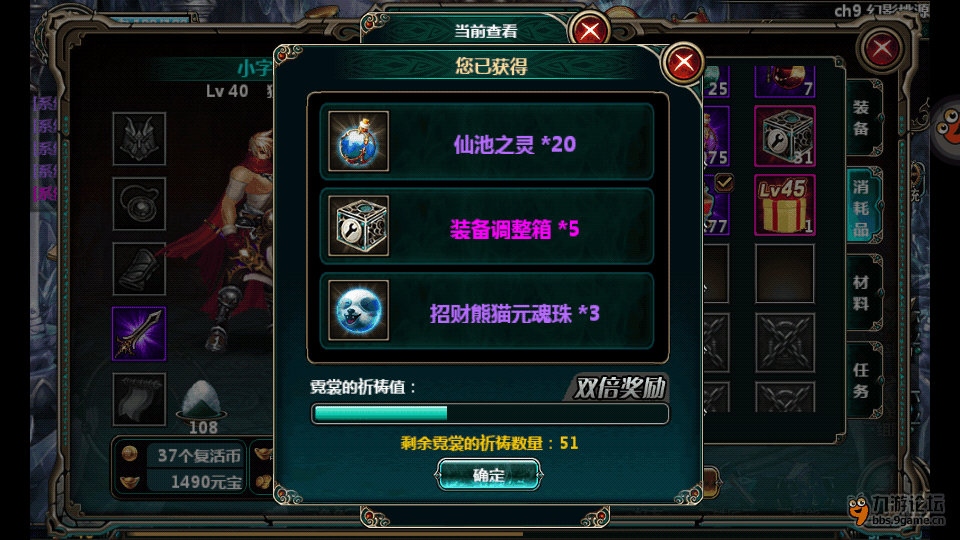Close the 您已获得 reward popup
This screenshot has height=540, width=960.
[683, 62]
